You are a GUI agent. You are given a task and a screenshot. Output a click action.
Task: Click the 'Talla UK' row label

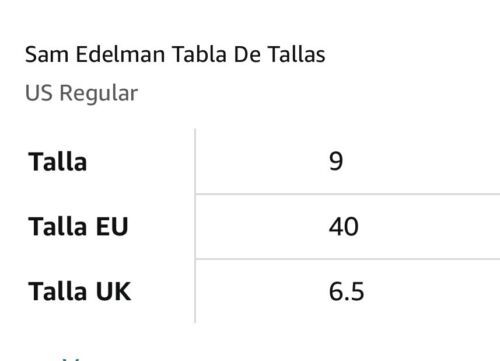click(x=80, y=292)
